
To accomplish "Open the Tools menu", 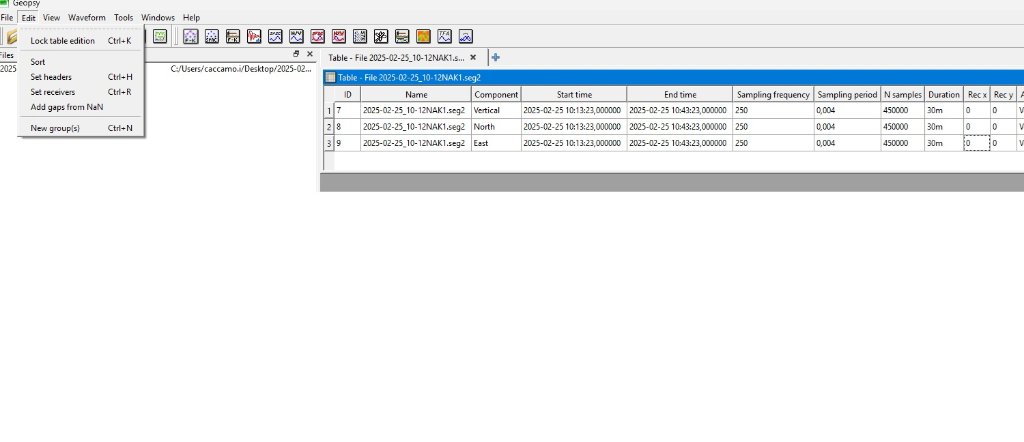I will tap(123, 18).
